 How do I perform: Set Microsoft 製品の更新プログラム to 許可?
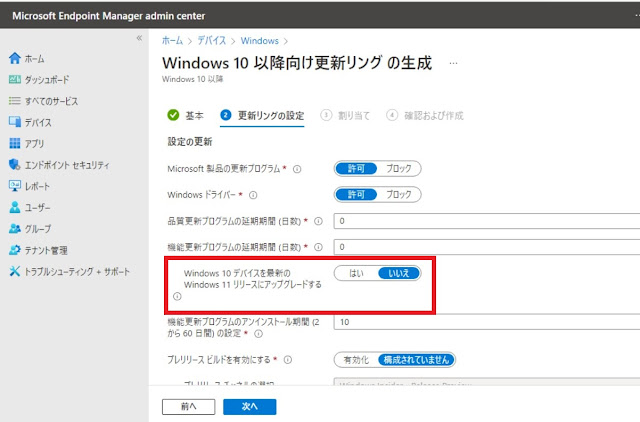click(x=356, y=169)
